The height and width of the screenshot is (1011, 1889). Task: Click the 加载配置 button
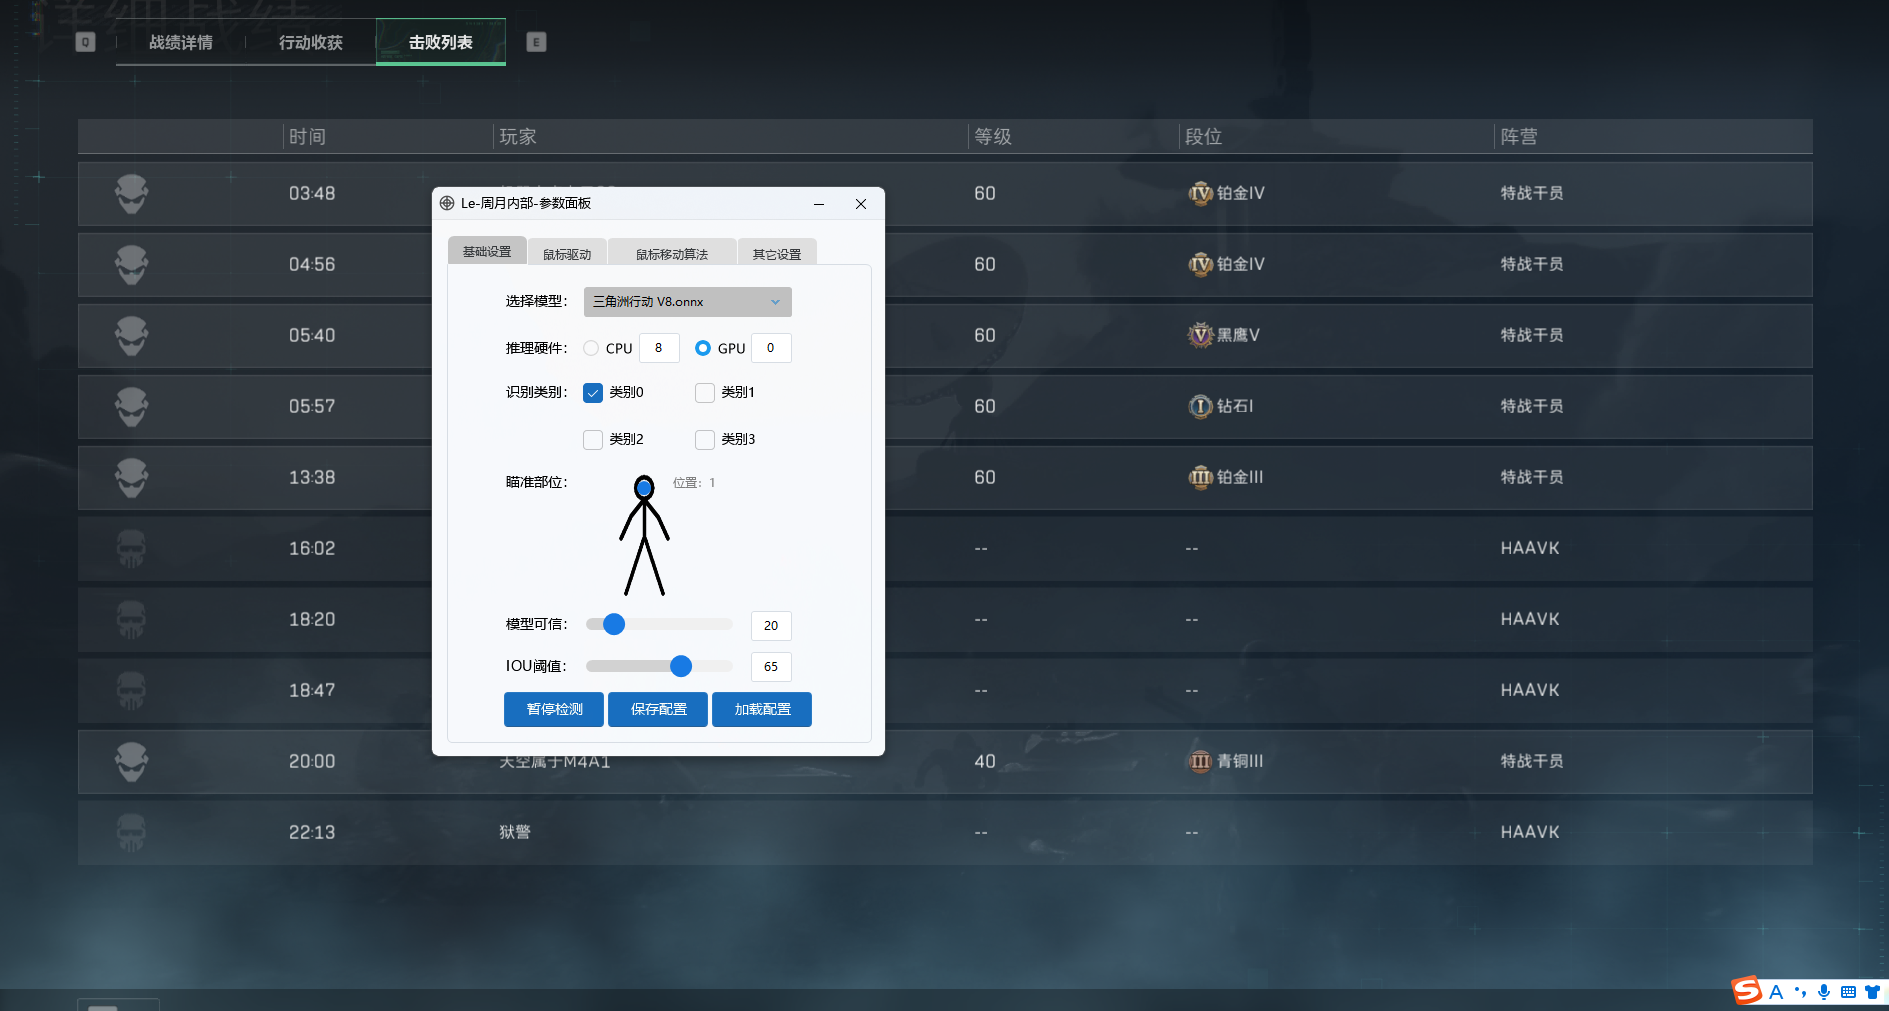coord(762,709)
